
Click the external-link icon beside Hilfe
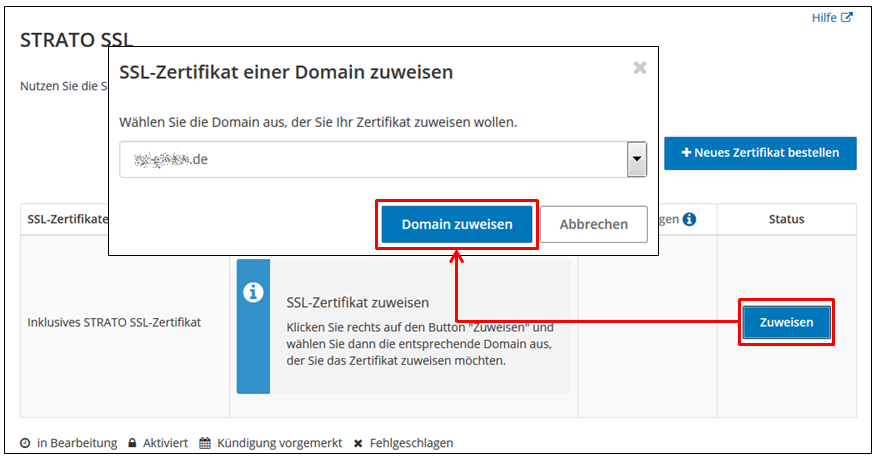[847, 17]
